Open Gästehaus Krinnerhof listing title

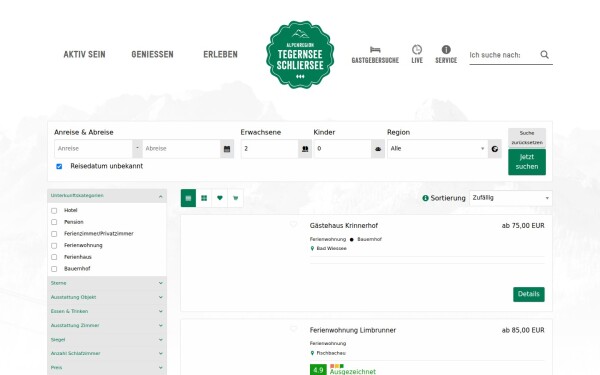[x=344, y=226]
